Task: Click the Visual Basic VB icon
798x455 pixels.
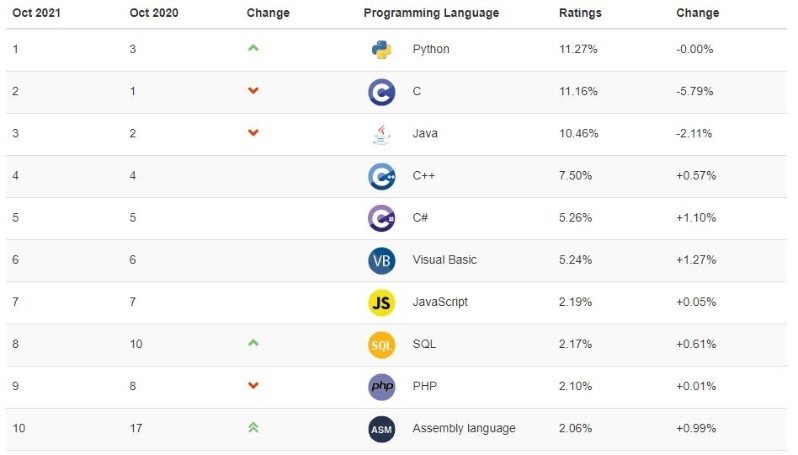Action: (x=381, y=260)
